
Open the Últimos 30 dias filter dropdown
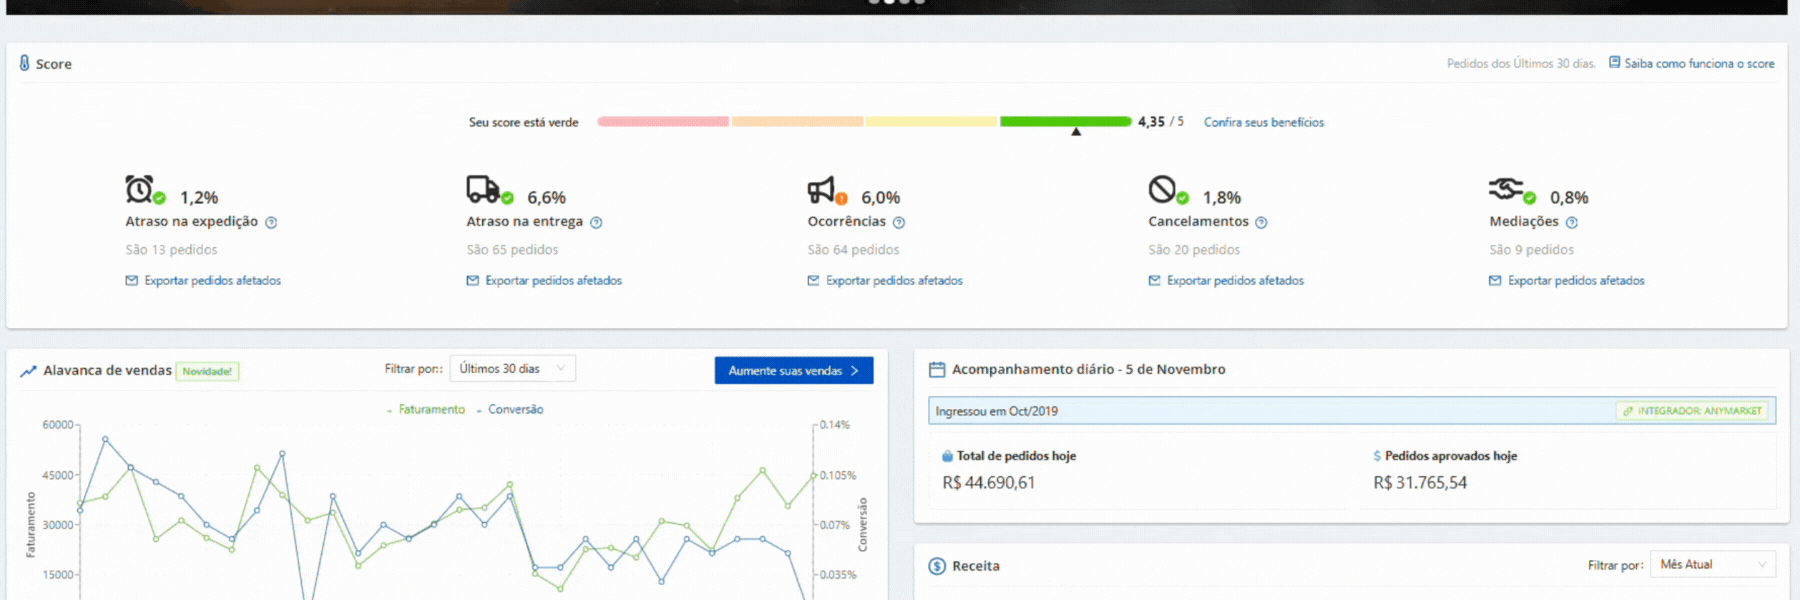pos(512,369)
